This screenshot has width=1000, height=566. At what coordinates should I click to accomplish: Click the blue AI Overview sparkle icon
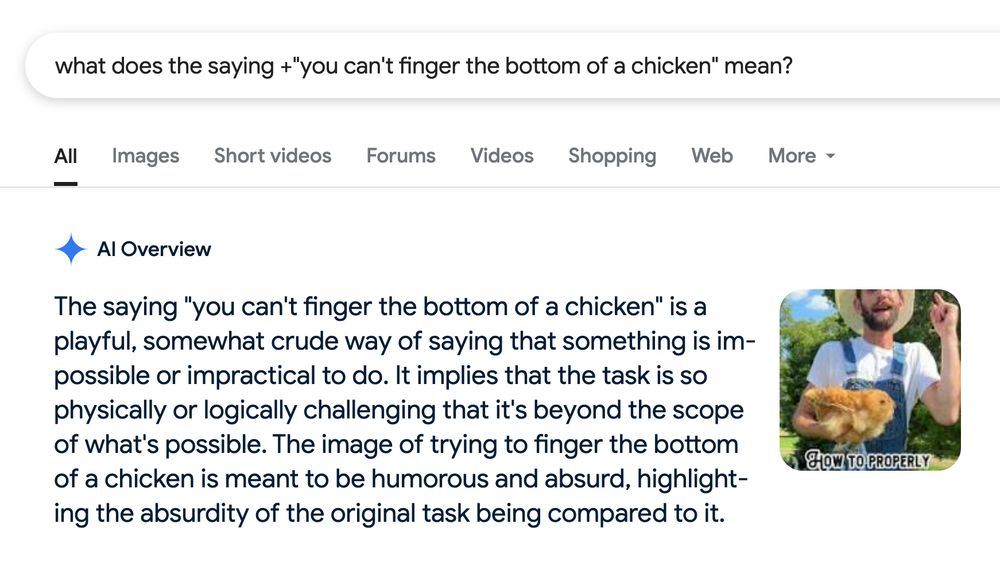[x=70, y=249]
